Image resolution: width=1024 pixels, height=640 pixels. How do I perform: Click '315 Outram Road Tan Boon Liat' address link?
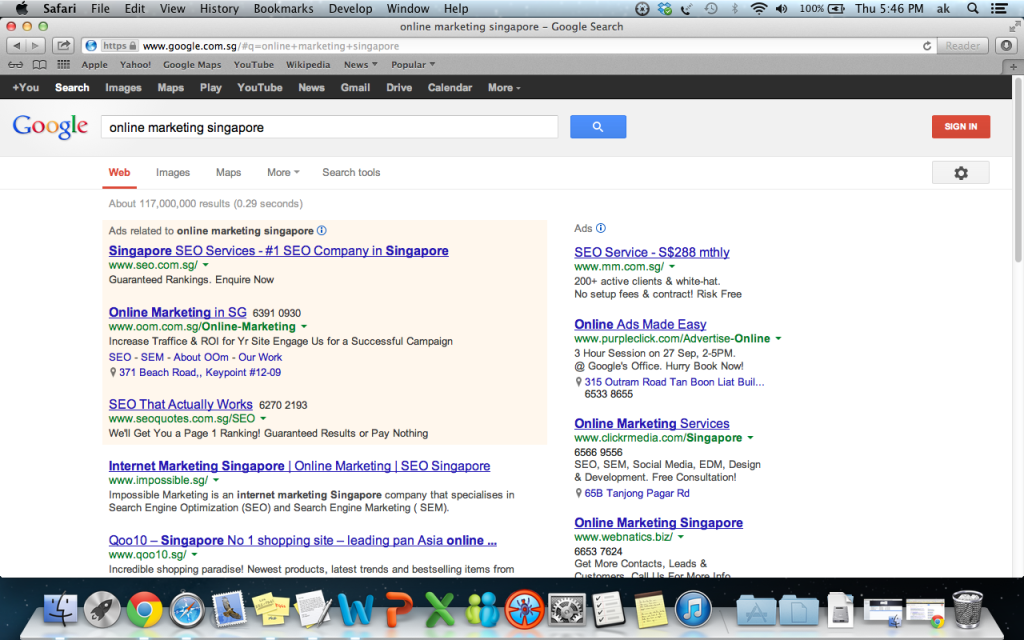[674, 382]
